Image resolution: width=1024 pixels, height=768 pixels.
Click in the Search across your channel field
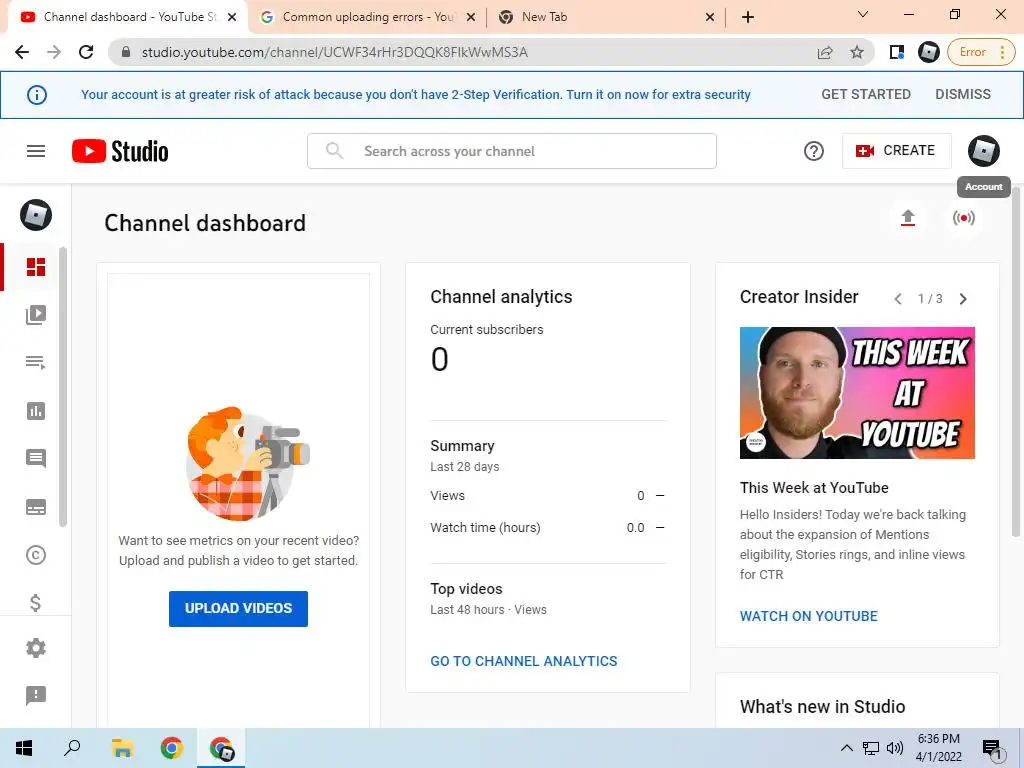click(x=512, y=151)
